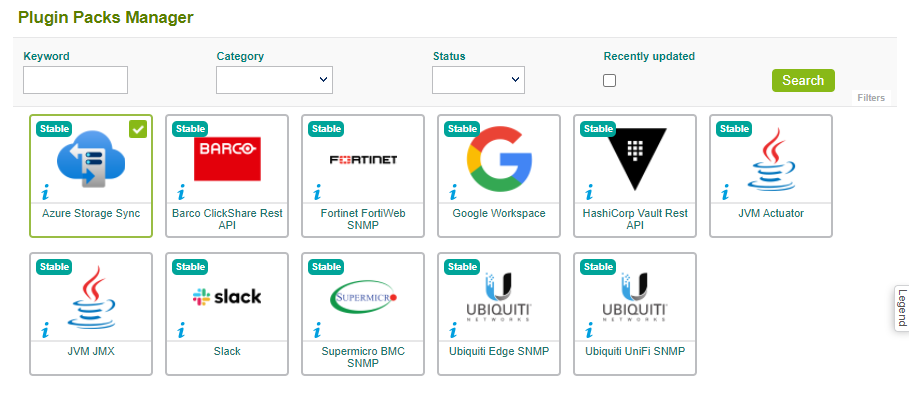This screenshot has width=909, height=406.
Task: Open info icon on JVM Actuator card
Action: [x=725, y=192]
